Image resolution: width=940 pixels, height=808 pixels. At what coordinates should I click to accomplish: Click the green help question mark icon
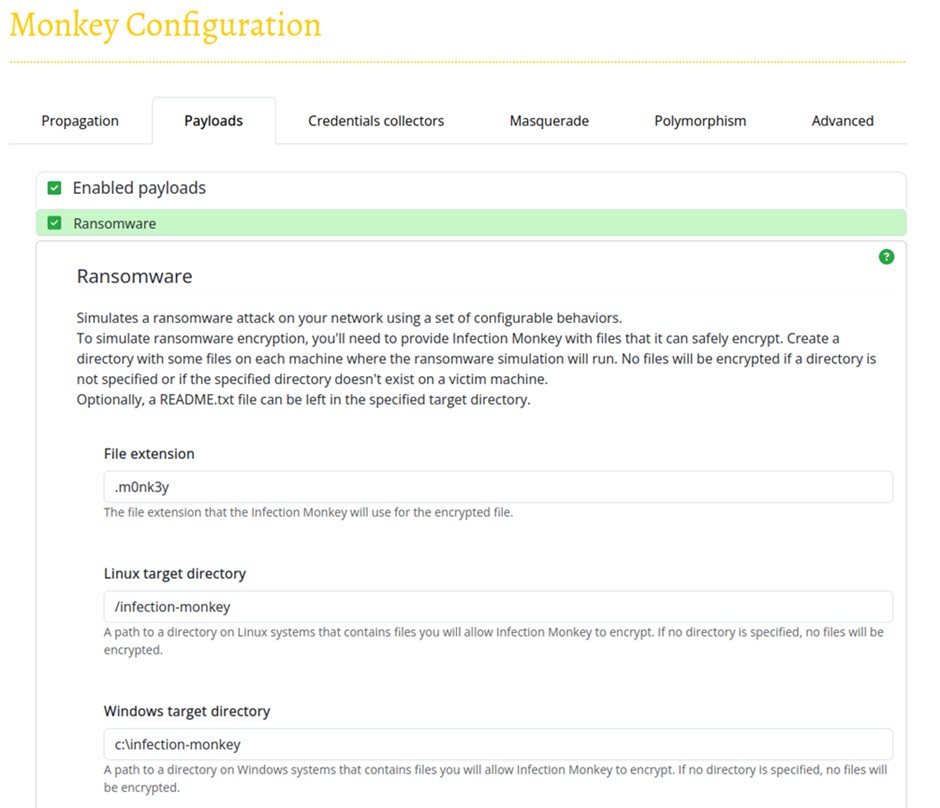click(886, 257)
